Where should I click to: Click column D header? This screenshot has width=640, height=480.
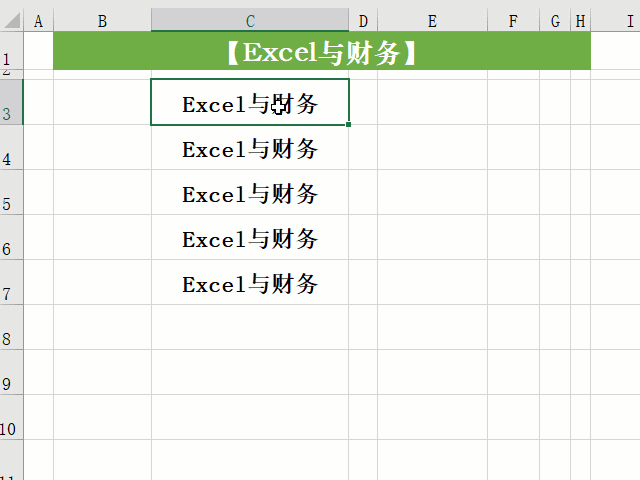pyautogui.click(x=363, y=21)
